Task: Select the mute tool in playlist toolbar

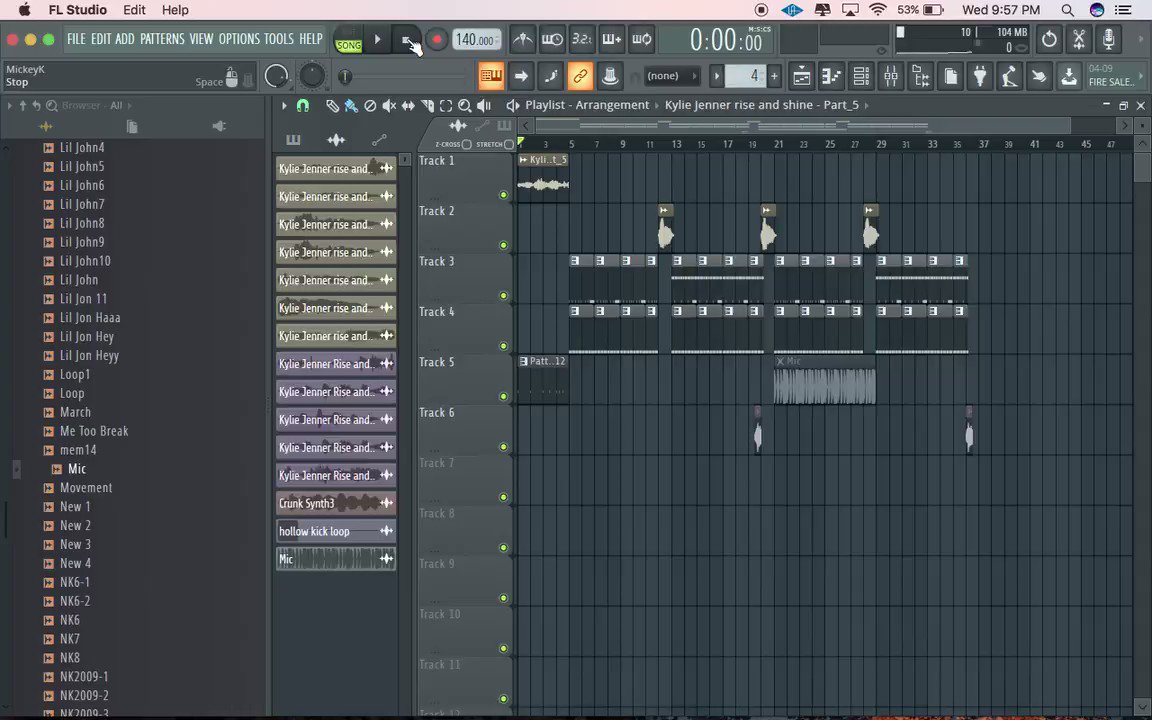Action: pos(389,106)
